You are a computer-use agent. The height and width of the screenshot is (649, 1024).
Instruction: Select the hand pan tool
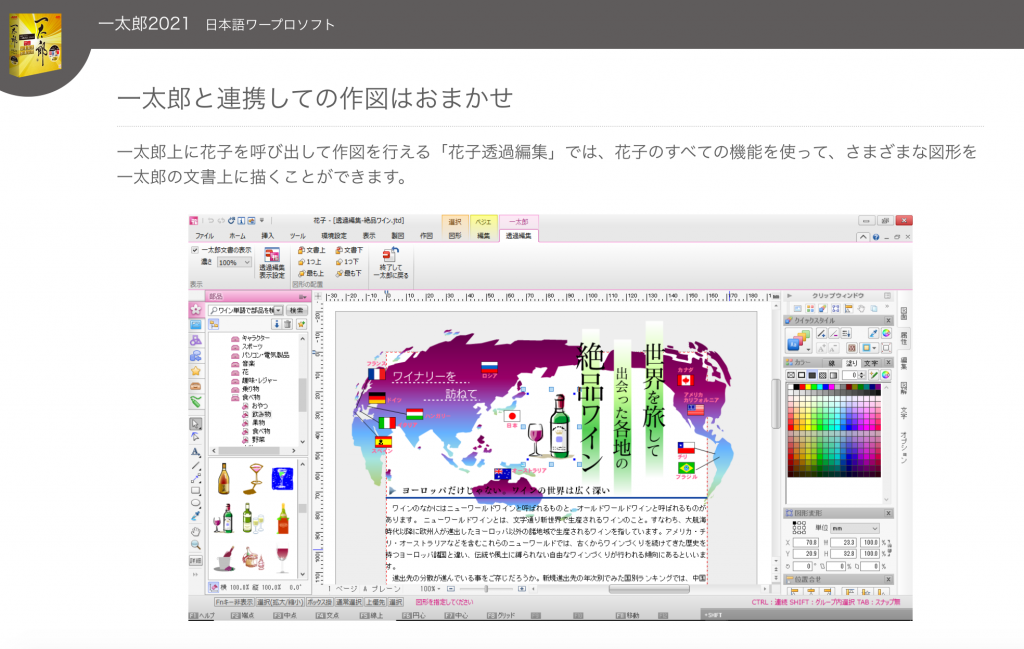[x=196, y=531]
